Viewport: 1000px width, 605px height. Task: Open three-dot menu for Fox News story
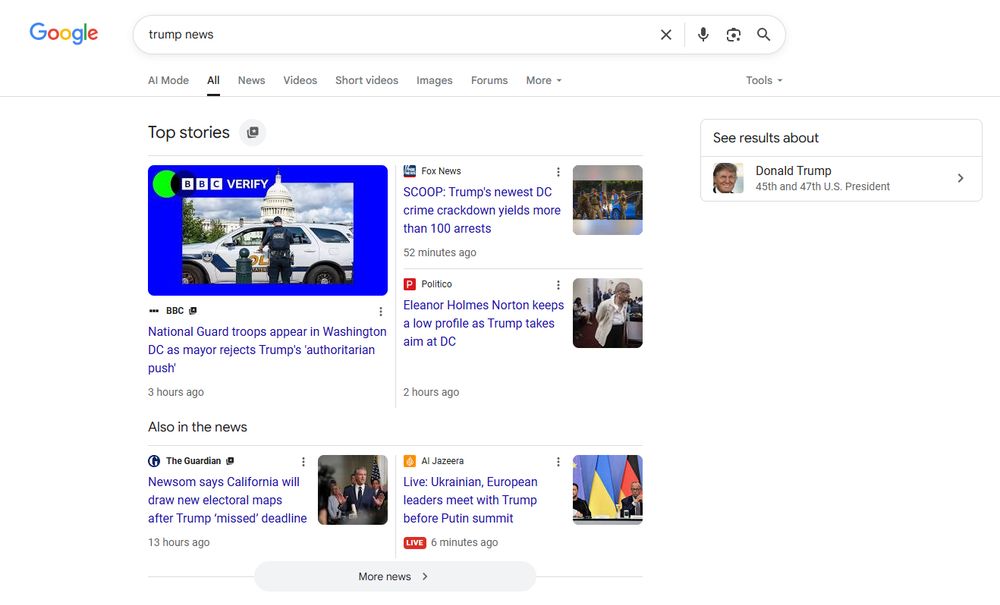click(x=558, y=172)
